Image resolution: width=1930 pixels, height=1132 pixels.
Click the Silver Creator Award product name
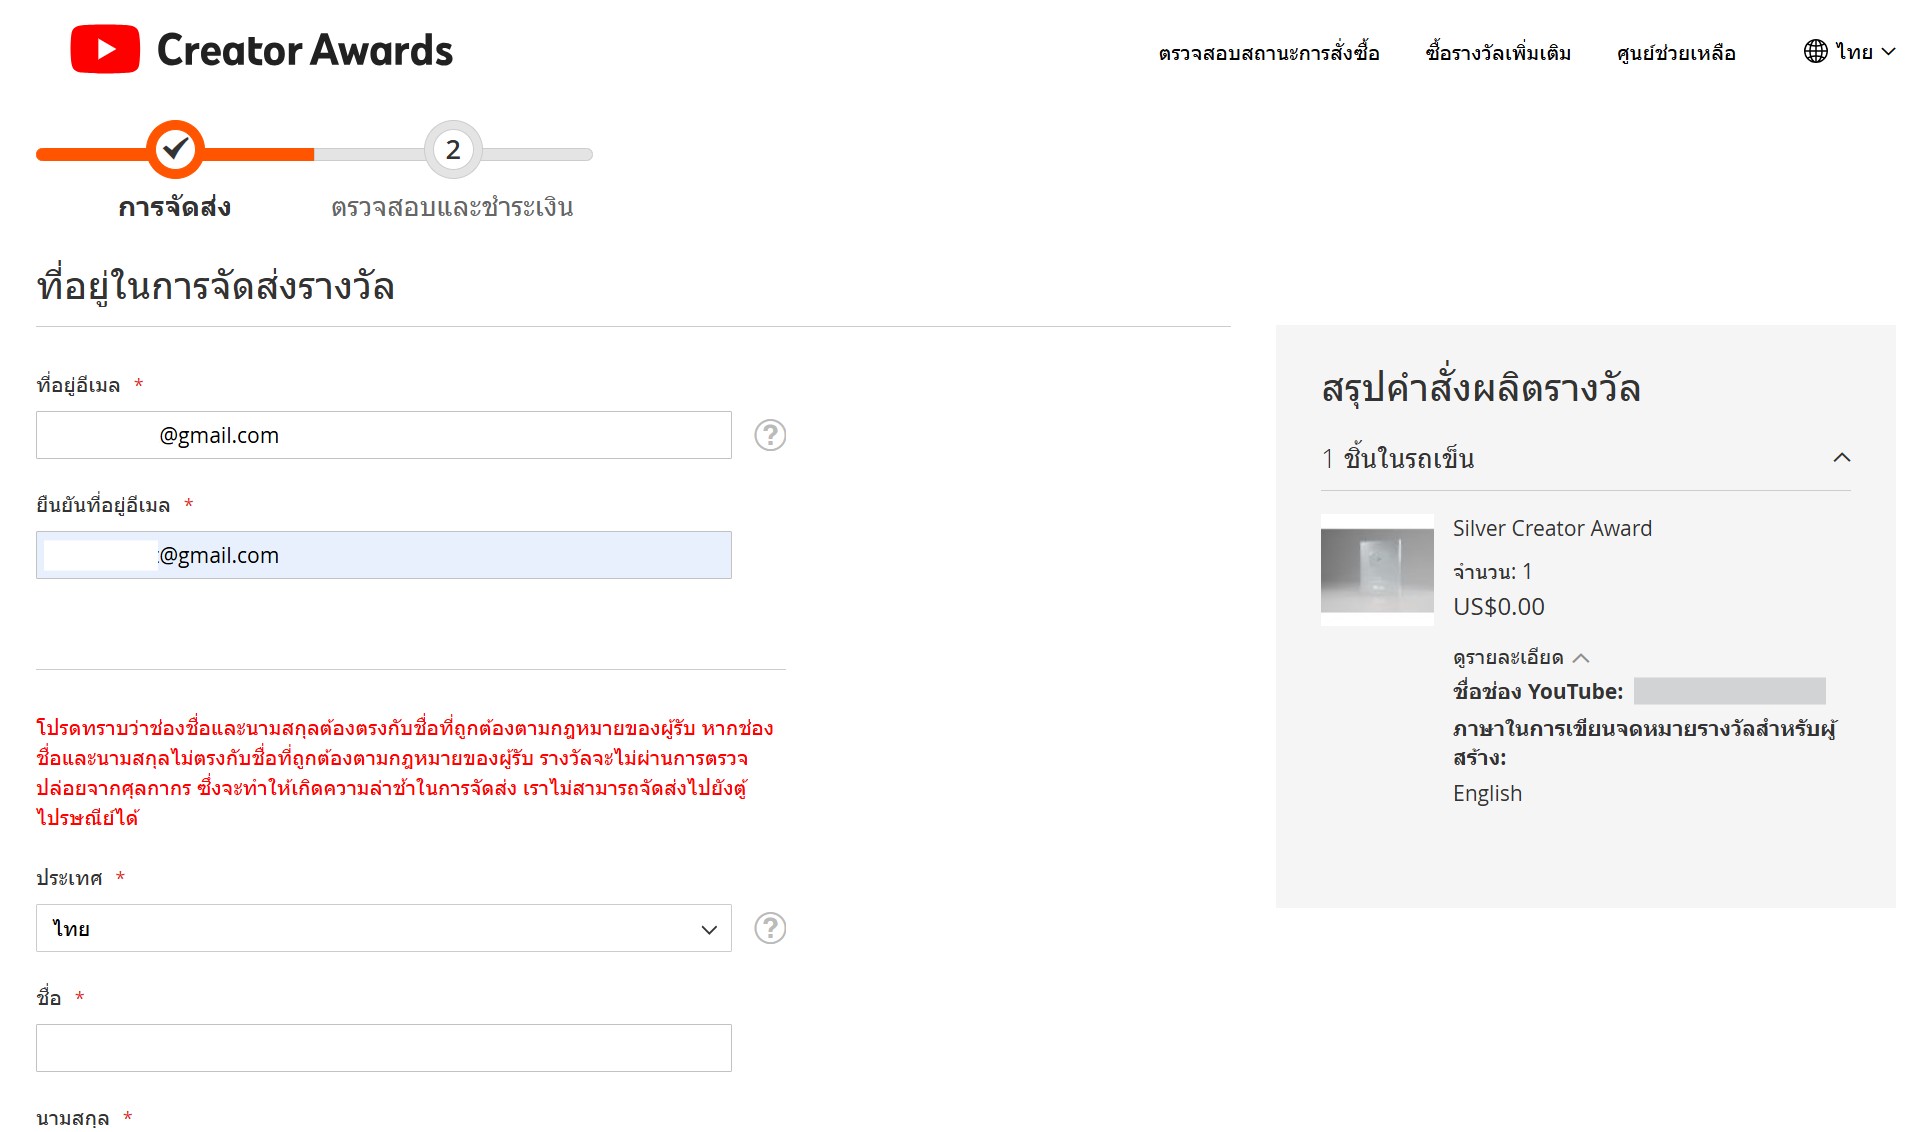point(1552,528)
